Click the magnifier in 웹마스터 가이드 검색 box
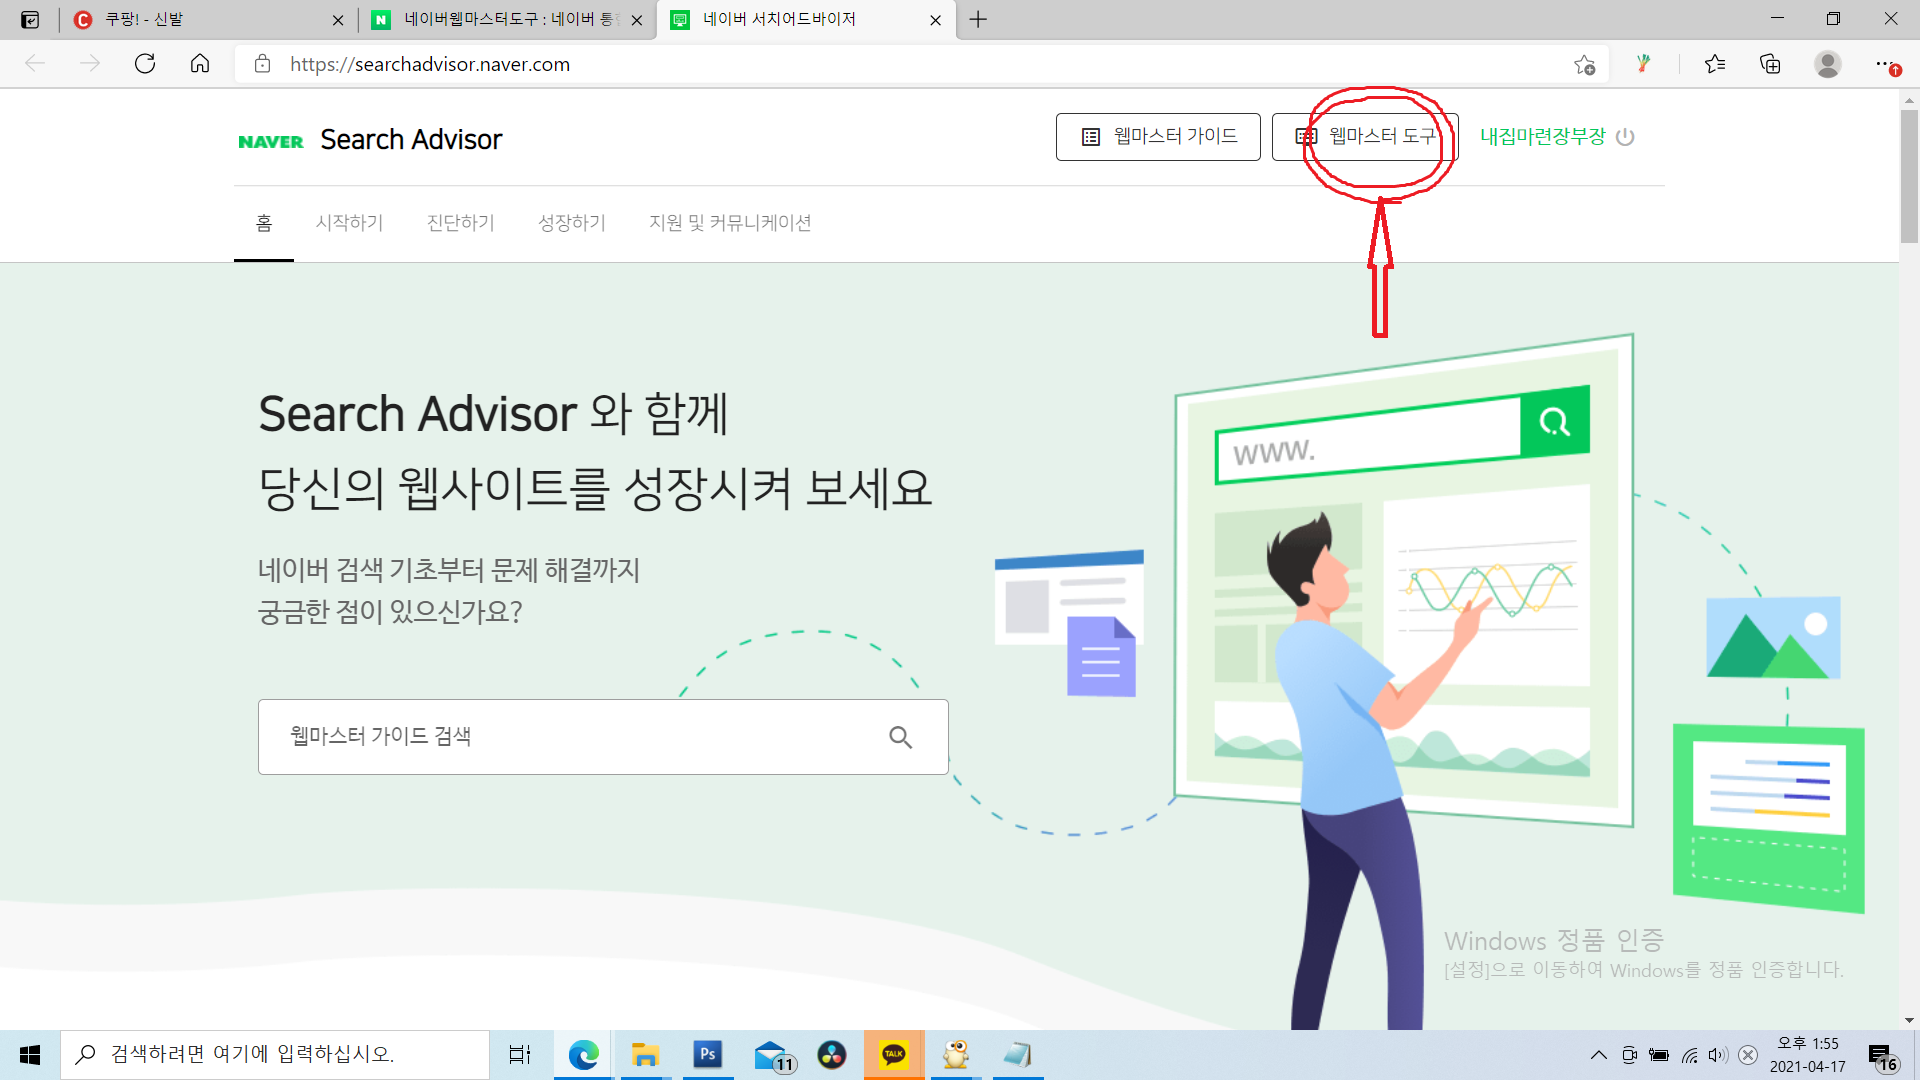The height and width of the screenshot is (1080, 1920). [900, 737]
